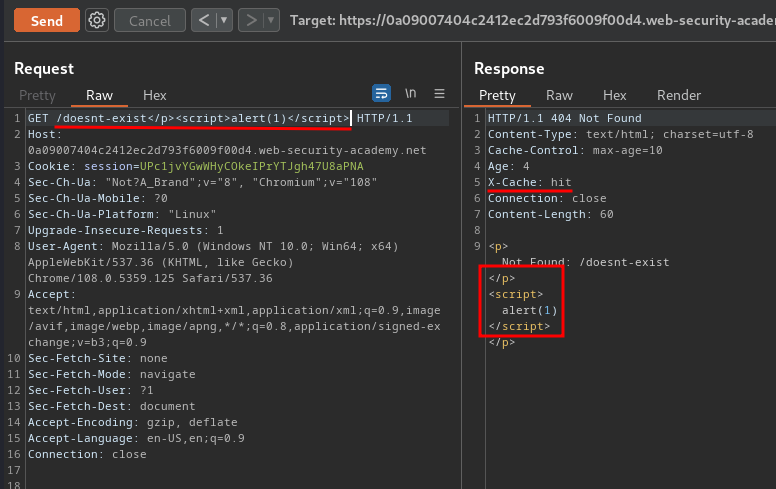Click Accept-Encoding: gzip, deflate line
This screenshot has width=776, height=489.
[133, 422]
